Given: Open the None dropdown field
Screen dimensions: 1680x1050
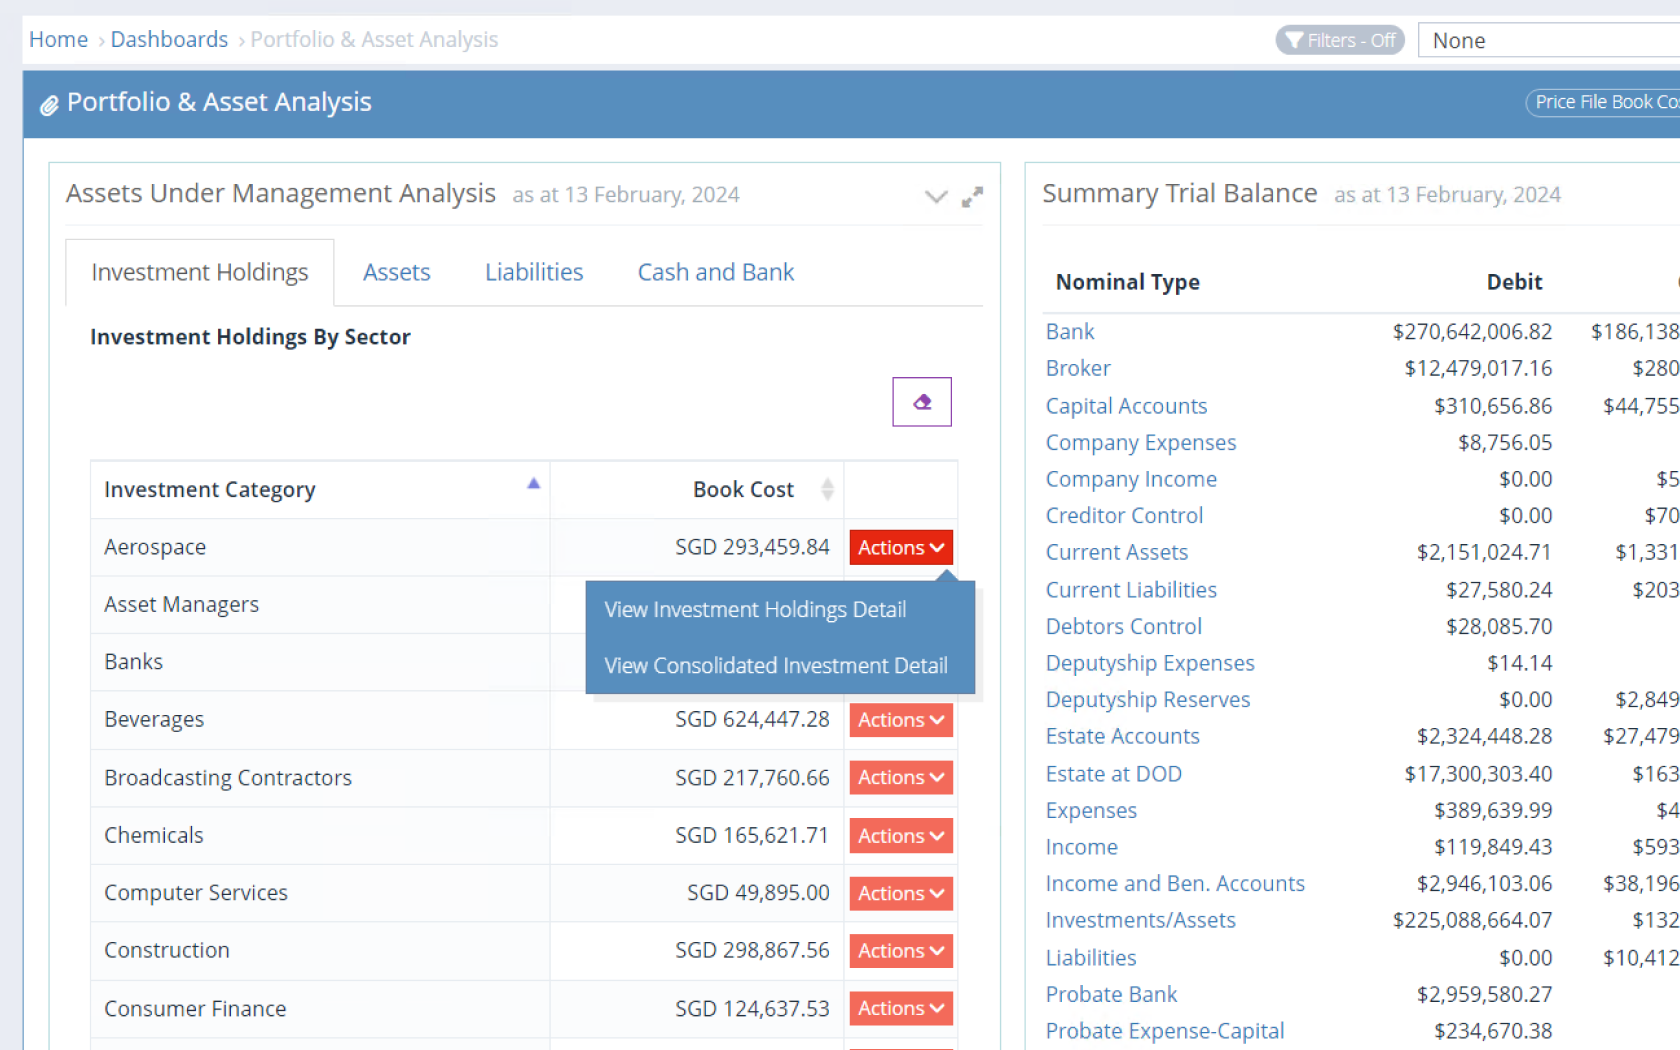Looking at the screenshot, I should (1546, 40).
